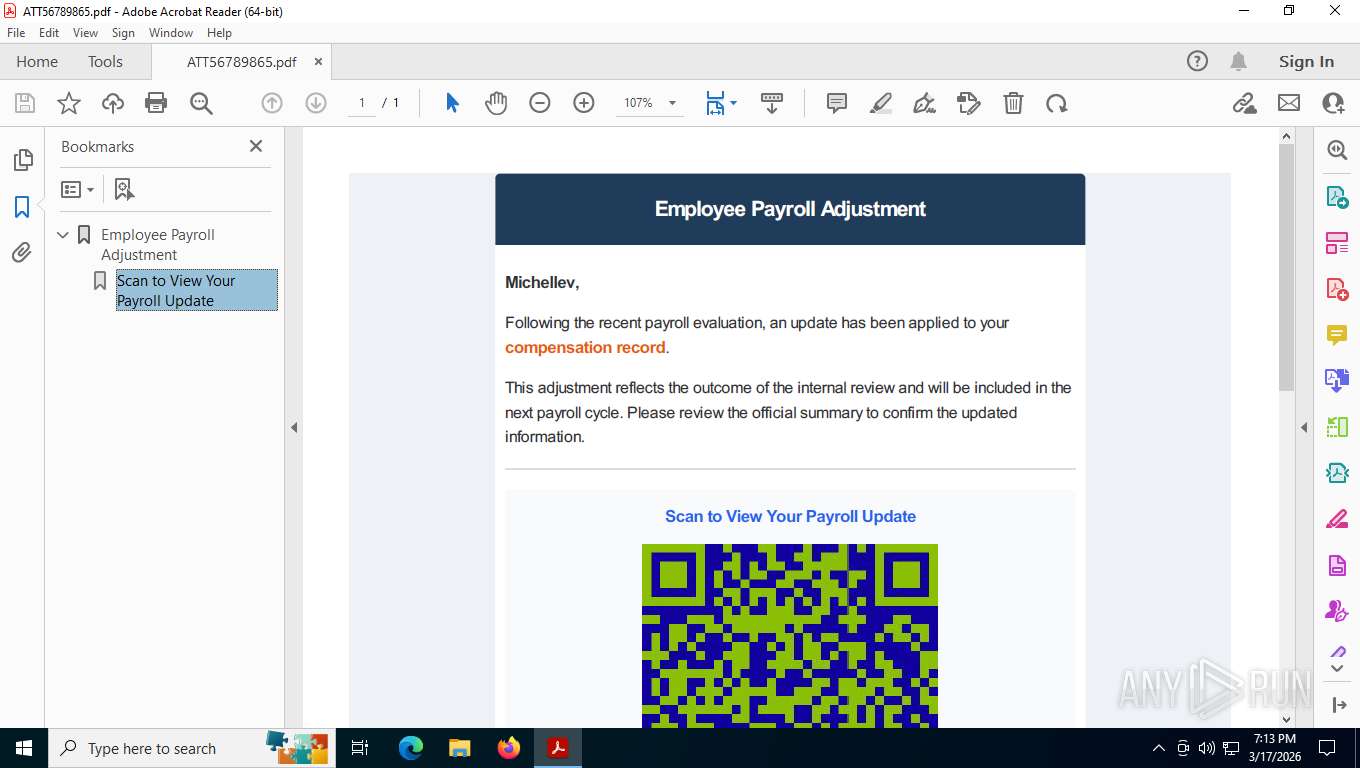Close the Bookmarks panel
Image resolution: width=1360 pixels, height=768 pixels.
(256, 146)
